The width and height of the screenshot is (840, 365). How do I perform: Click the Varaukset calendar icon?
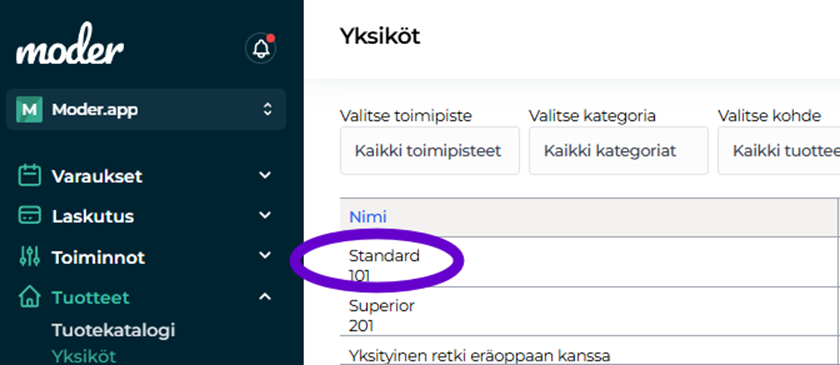pyautogui.click(x=29, y=176)
